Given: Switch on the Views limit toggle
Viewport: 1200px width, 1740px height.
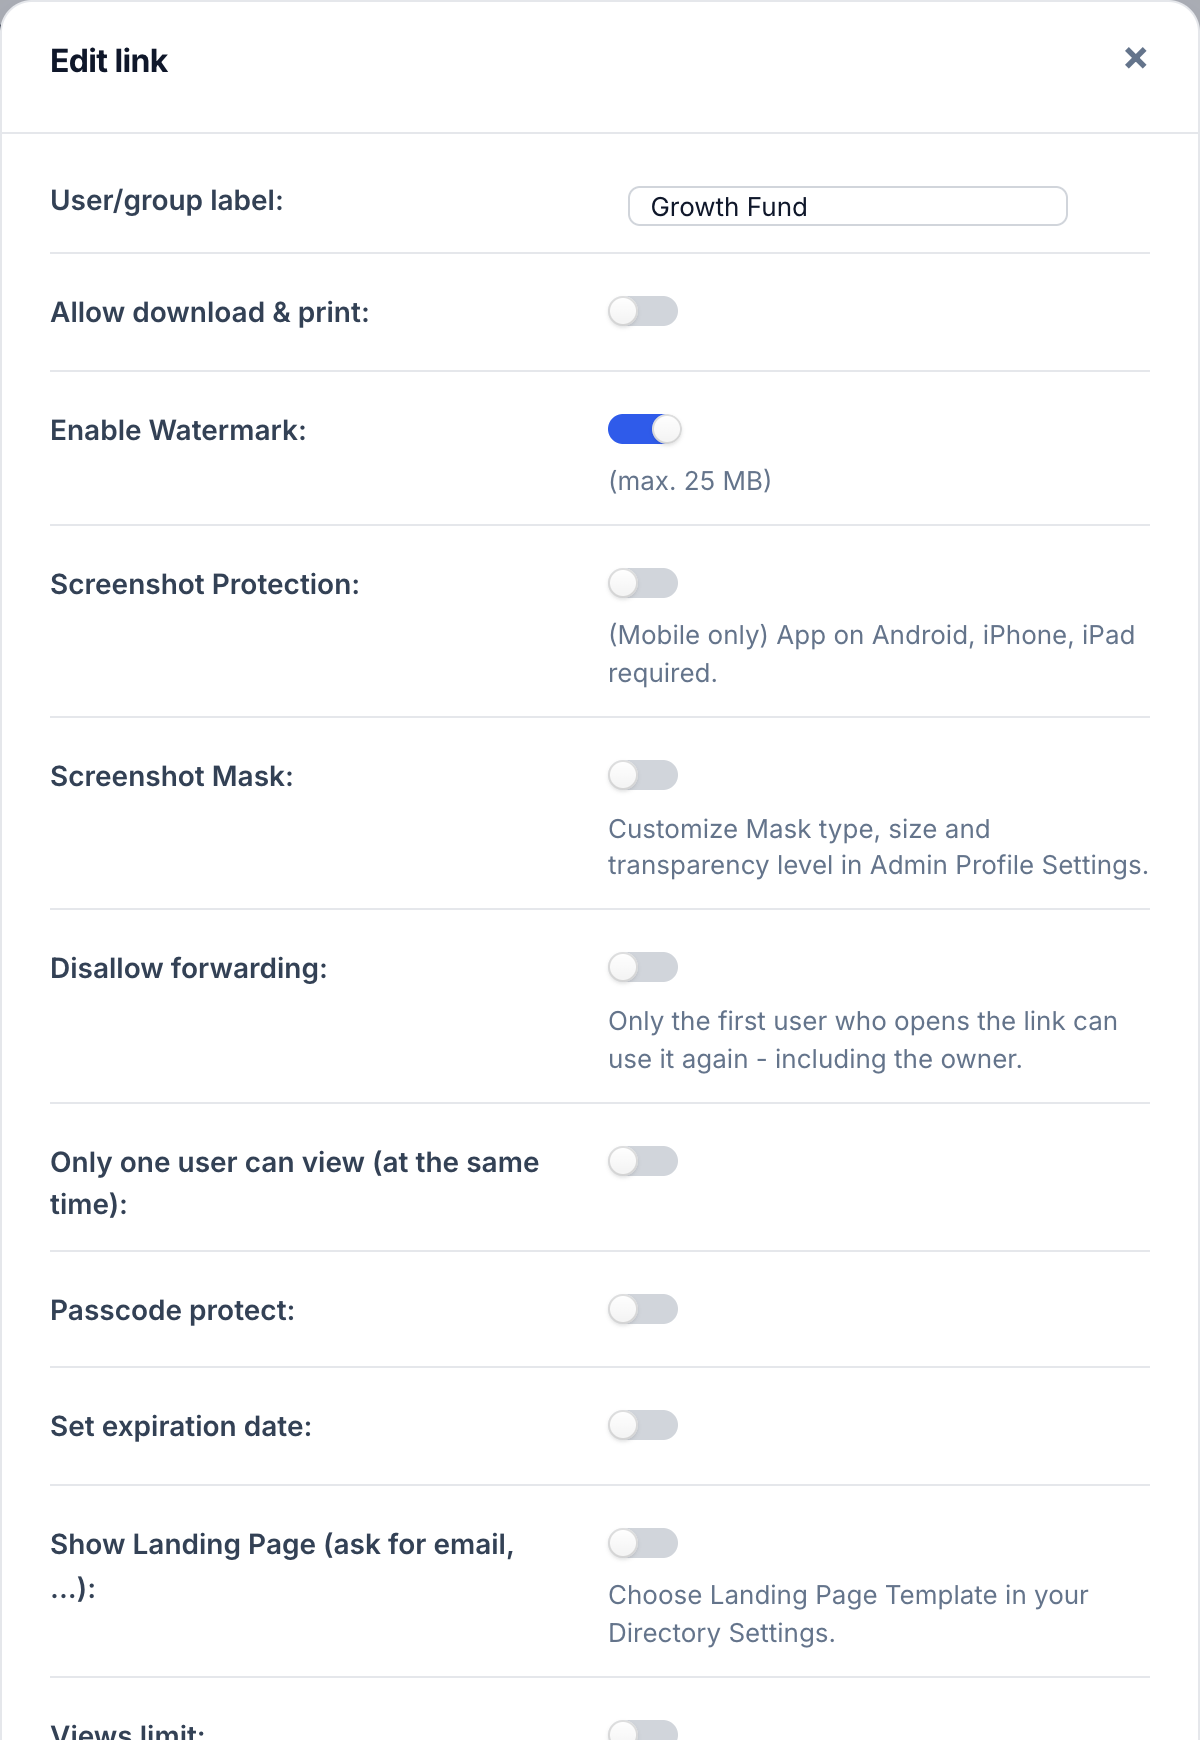Looking at the screenshot, I should [x=643, y=1731].
